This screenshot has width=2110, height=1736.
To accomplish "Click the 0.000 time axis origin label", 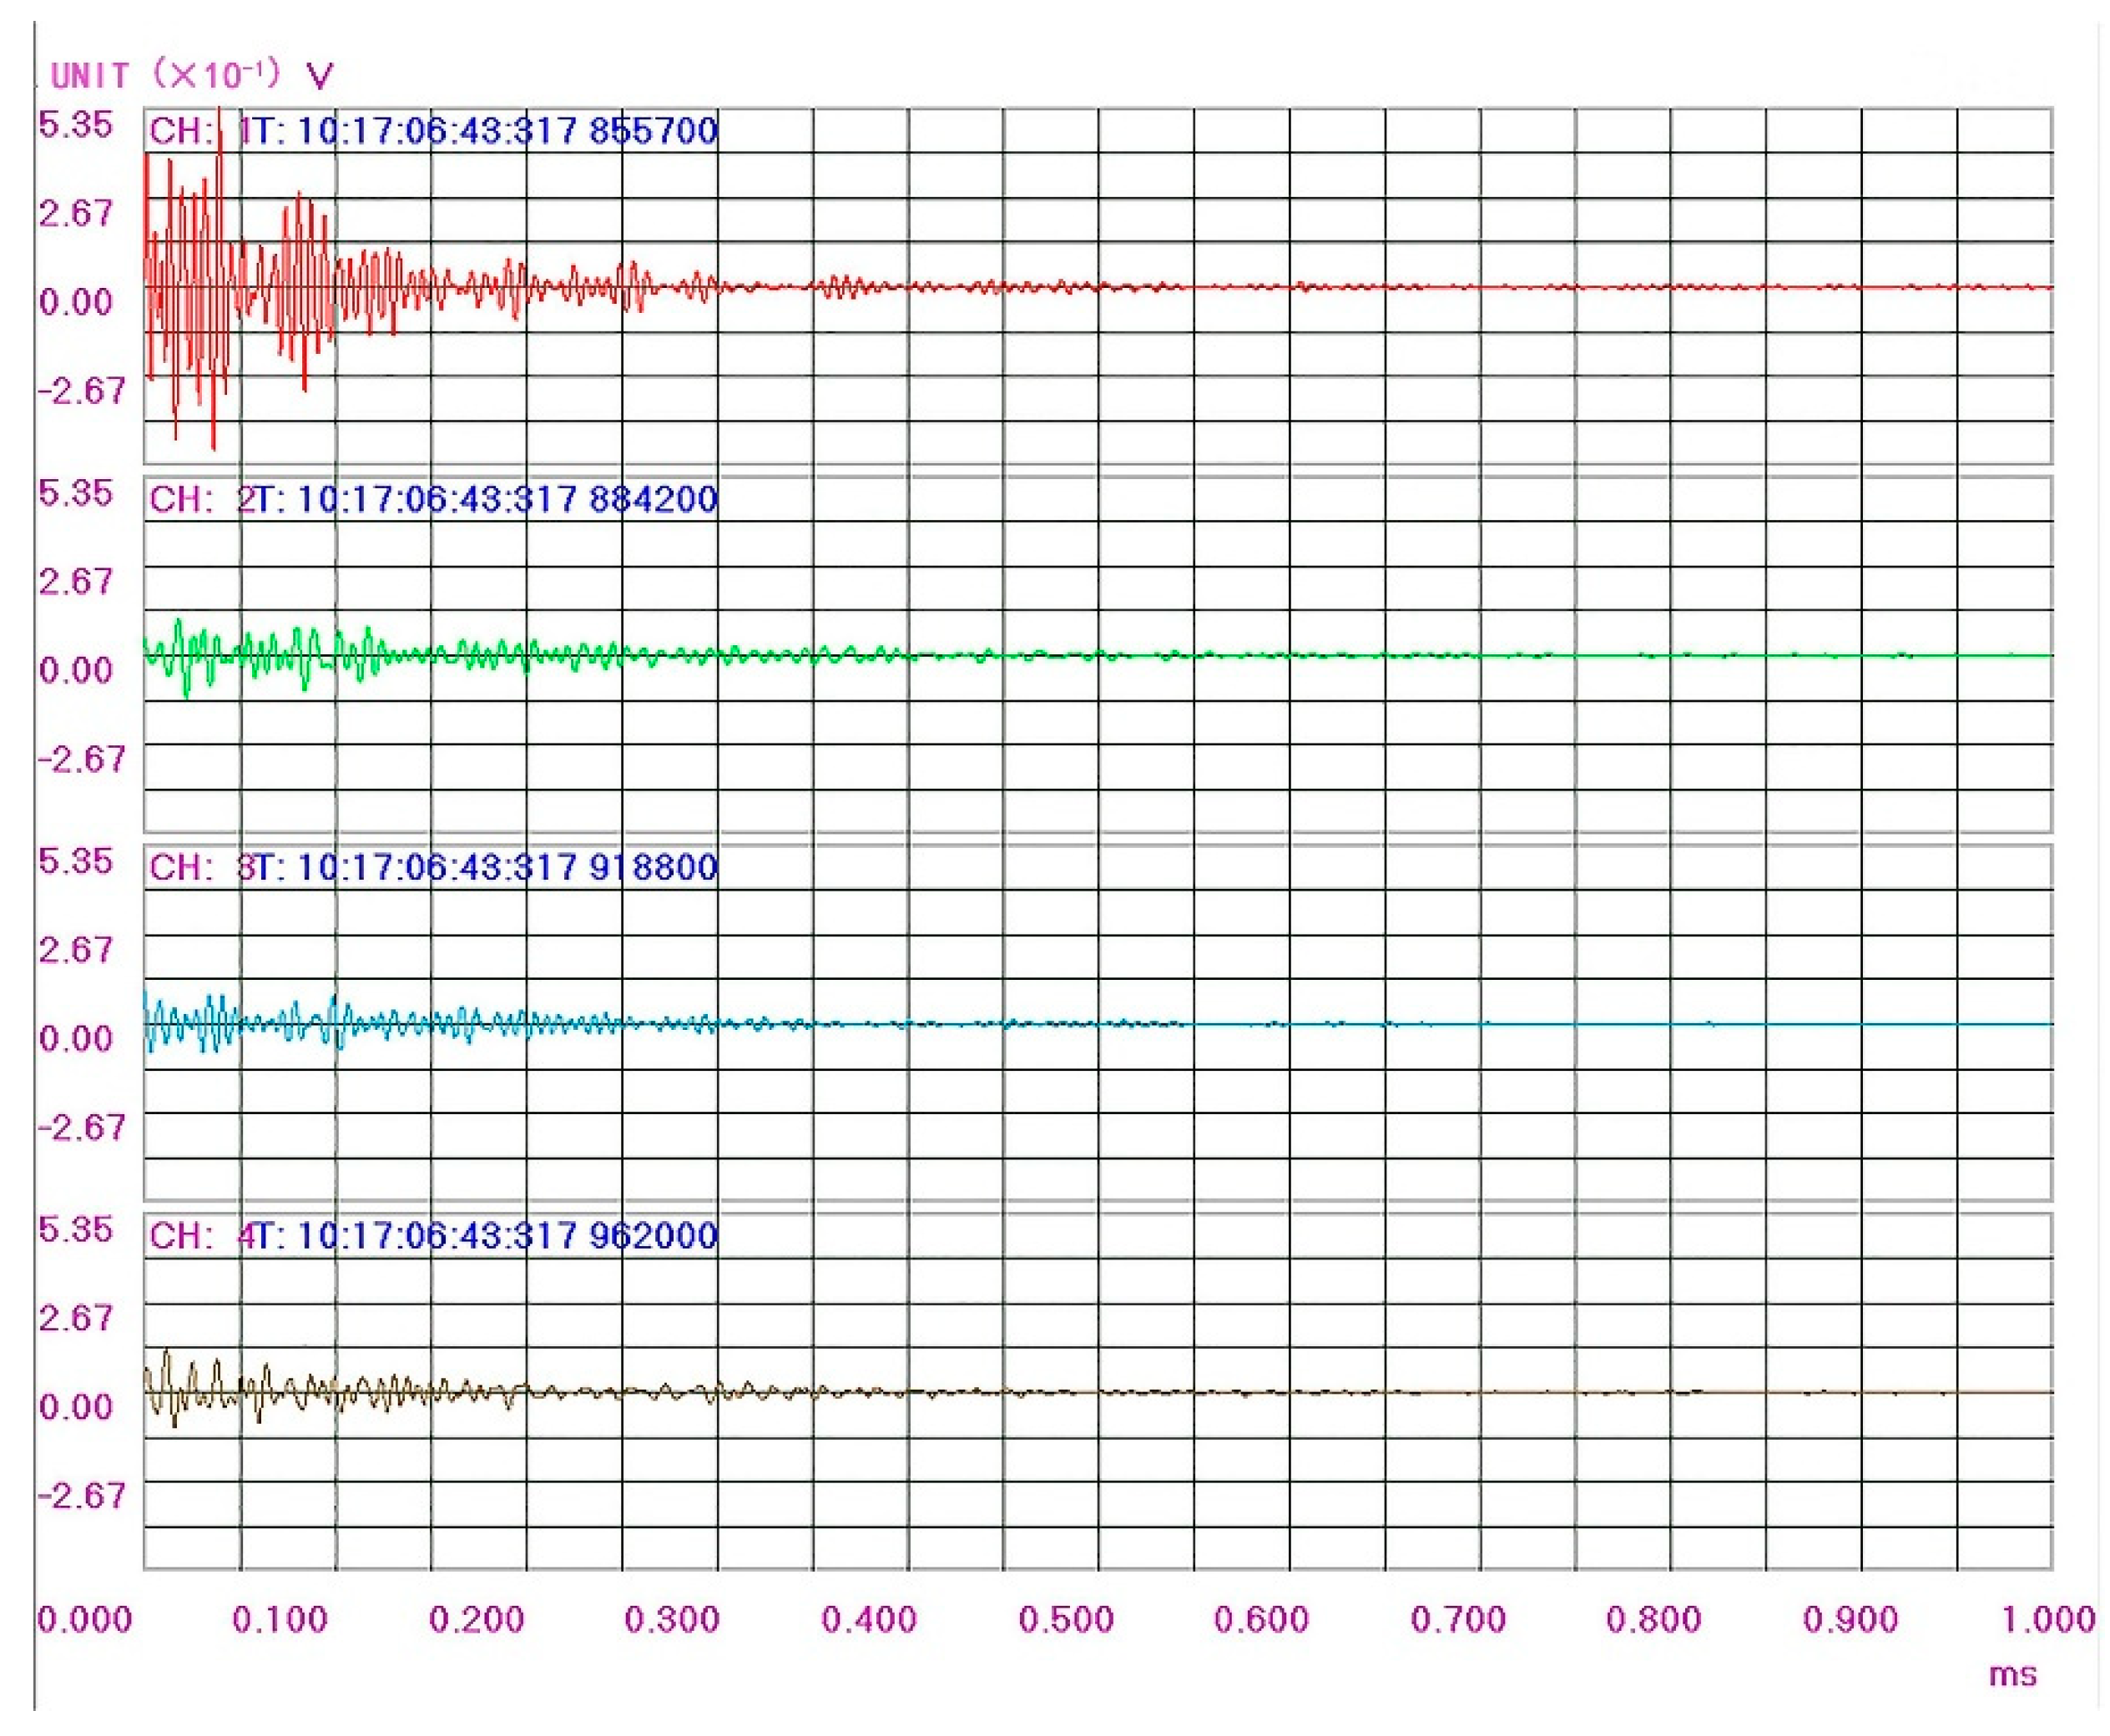I will [x=84, y=1621].
